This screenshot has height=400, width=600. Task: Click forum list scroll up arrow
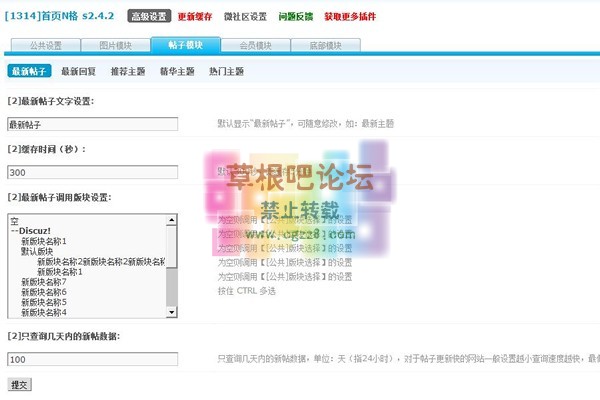pyautogui.click(x=171, y=220)
